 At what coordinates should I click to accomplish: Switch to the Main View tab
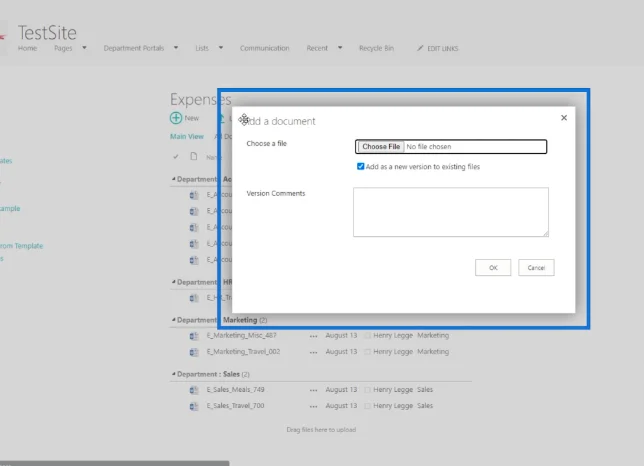pos(187,136)
